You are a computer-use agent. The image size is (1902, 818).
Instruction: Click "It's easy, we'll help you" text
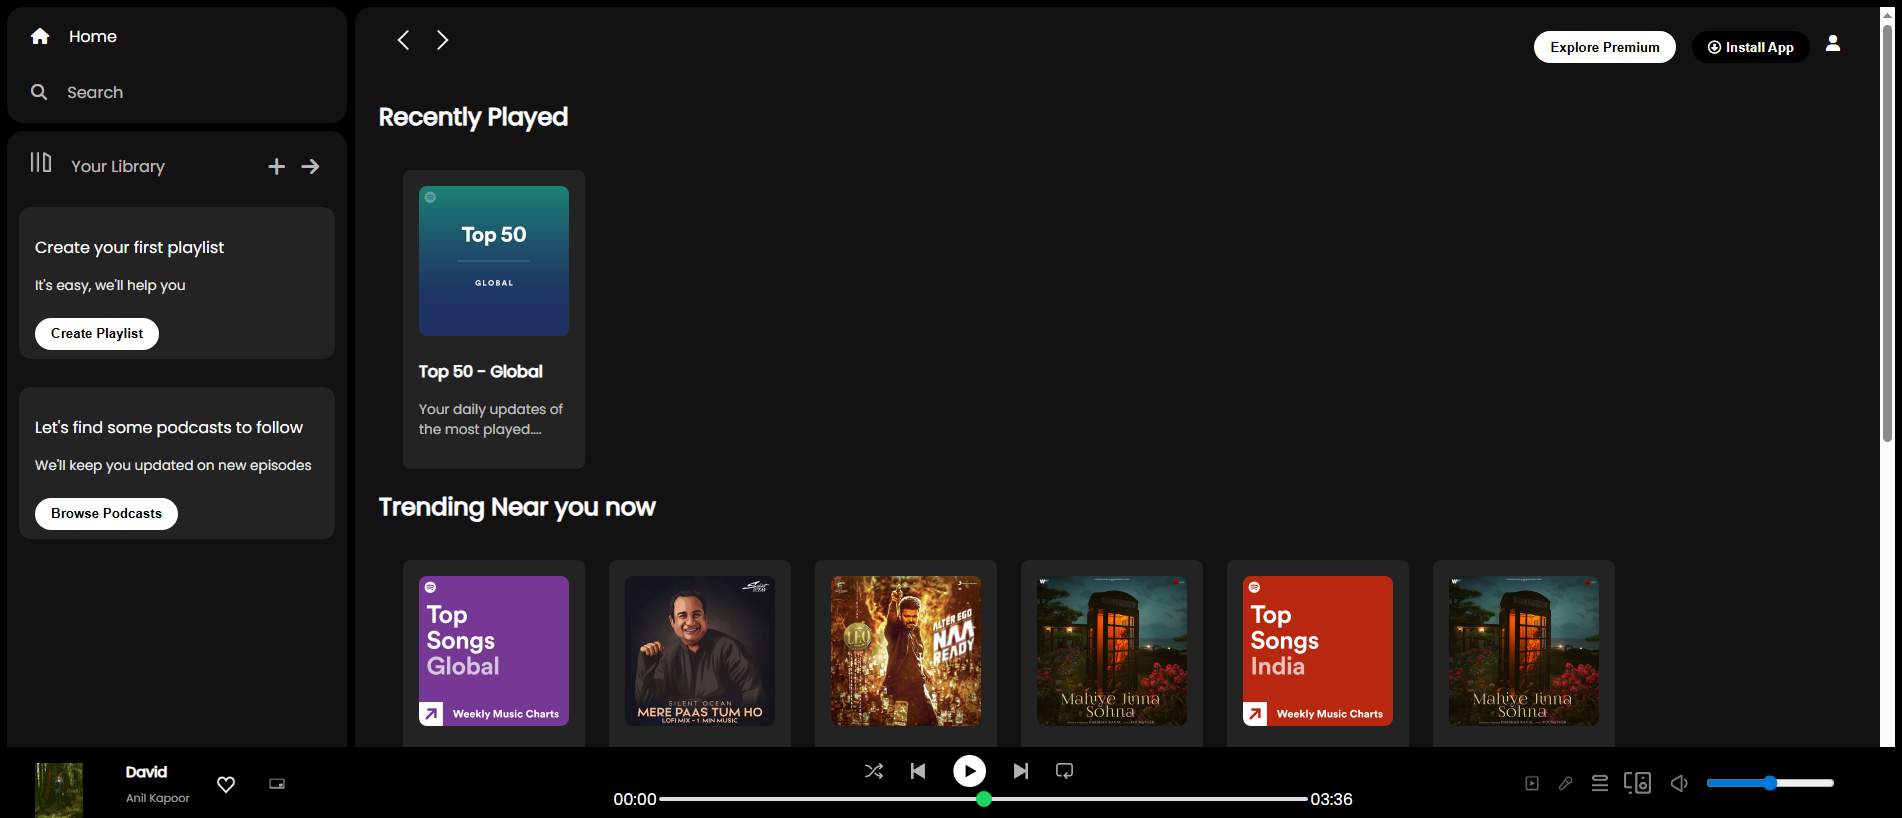click(x=110, y=285)
